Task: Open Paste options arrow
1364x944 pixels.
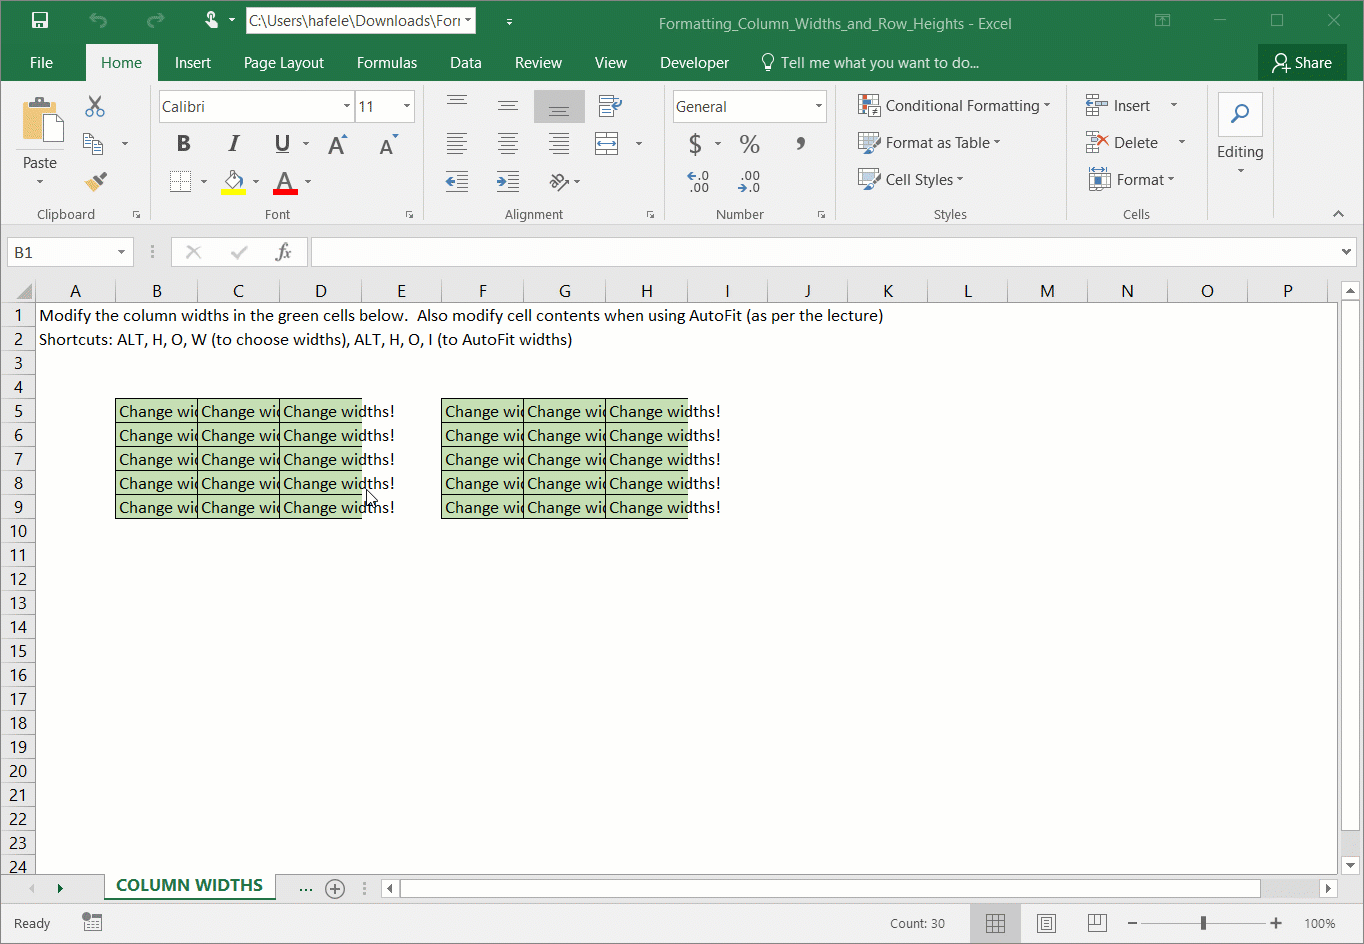Action: [x=40, y=182]
